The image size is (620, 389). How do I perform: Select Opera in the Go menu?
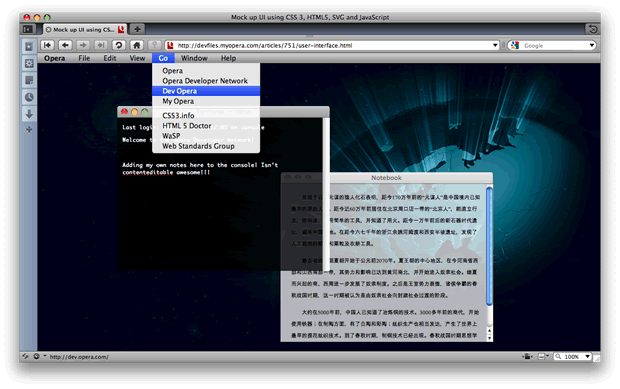[206, 71]
